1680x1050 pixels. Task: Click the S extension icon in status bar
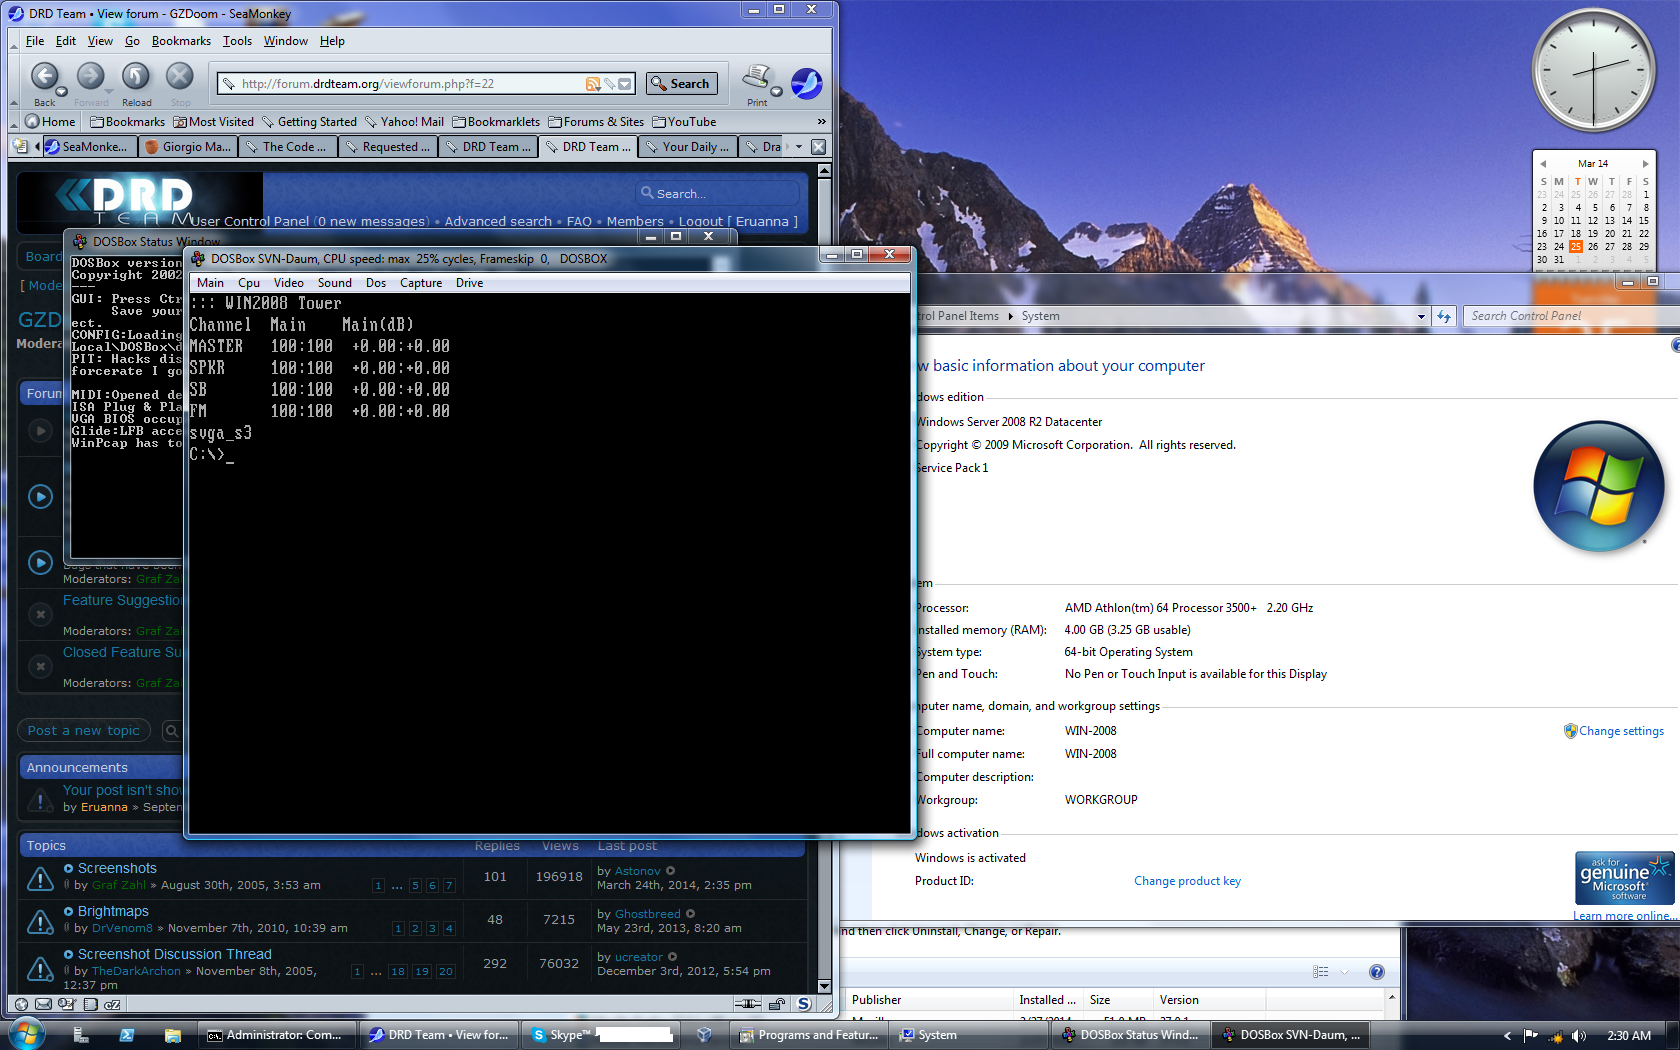[x=804, y=1004]
